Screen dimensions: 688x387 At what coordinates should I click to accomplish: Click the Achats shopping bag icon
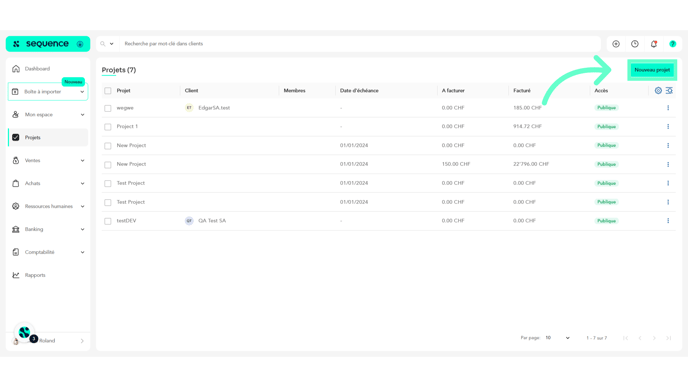16,183
